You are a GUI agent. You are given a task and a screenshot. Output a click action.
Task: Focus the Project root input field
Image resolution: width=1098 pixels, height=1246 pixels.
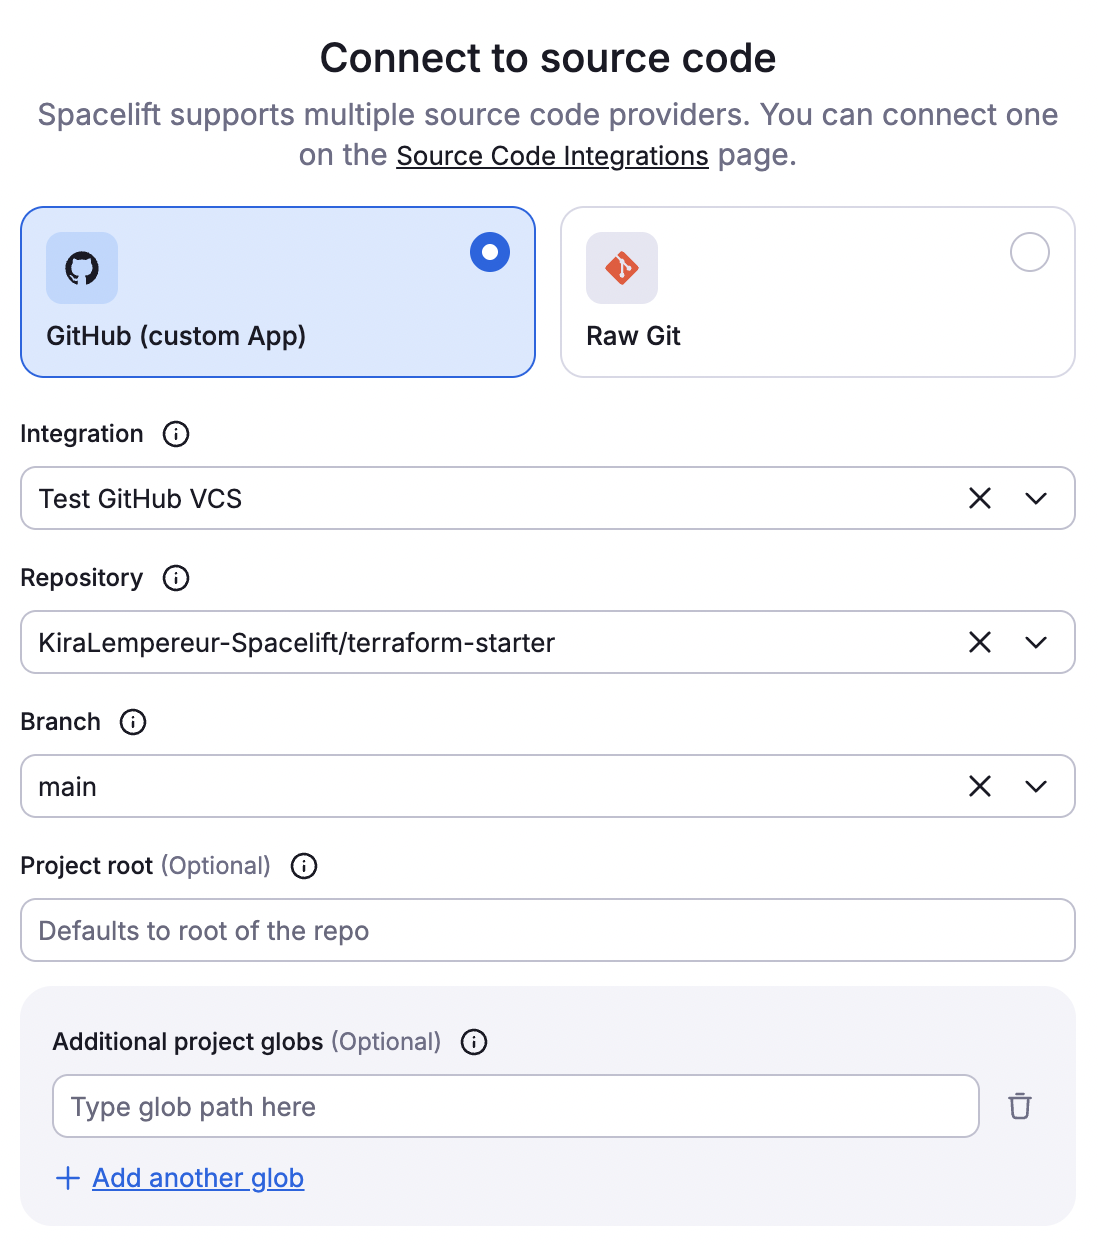(x=548, y=930)
